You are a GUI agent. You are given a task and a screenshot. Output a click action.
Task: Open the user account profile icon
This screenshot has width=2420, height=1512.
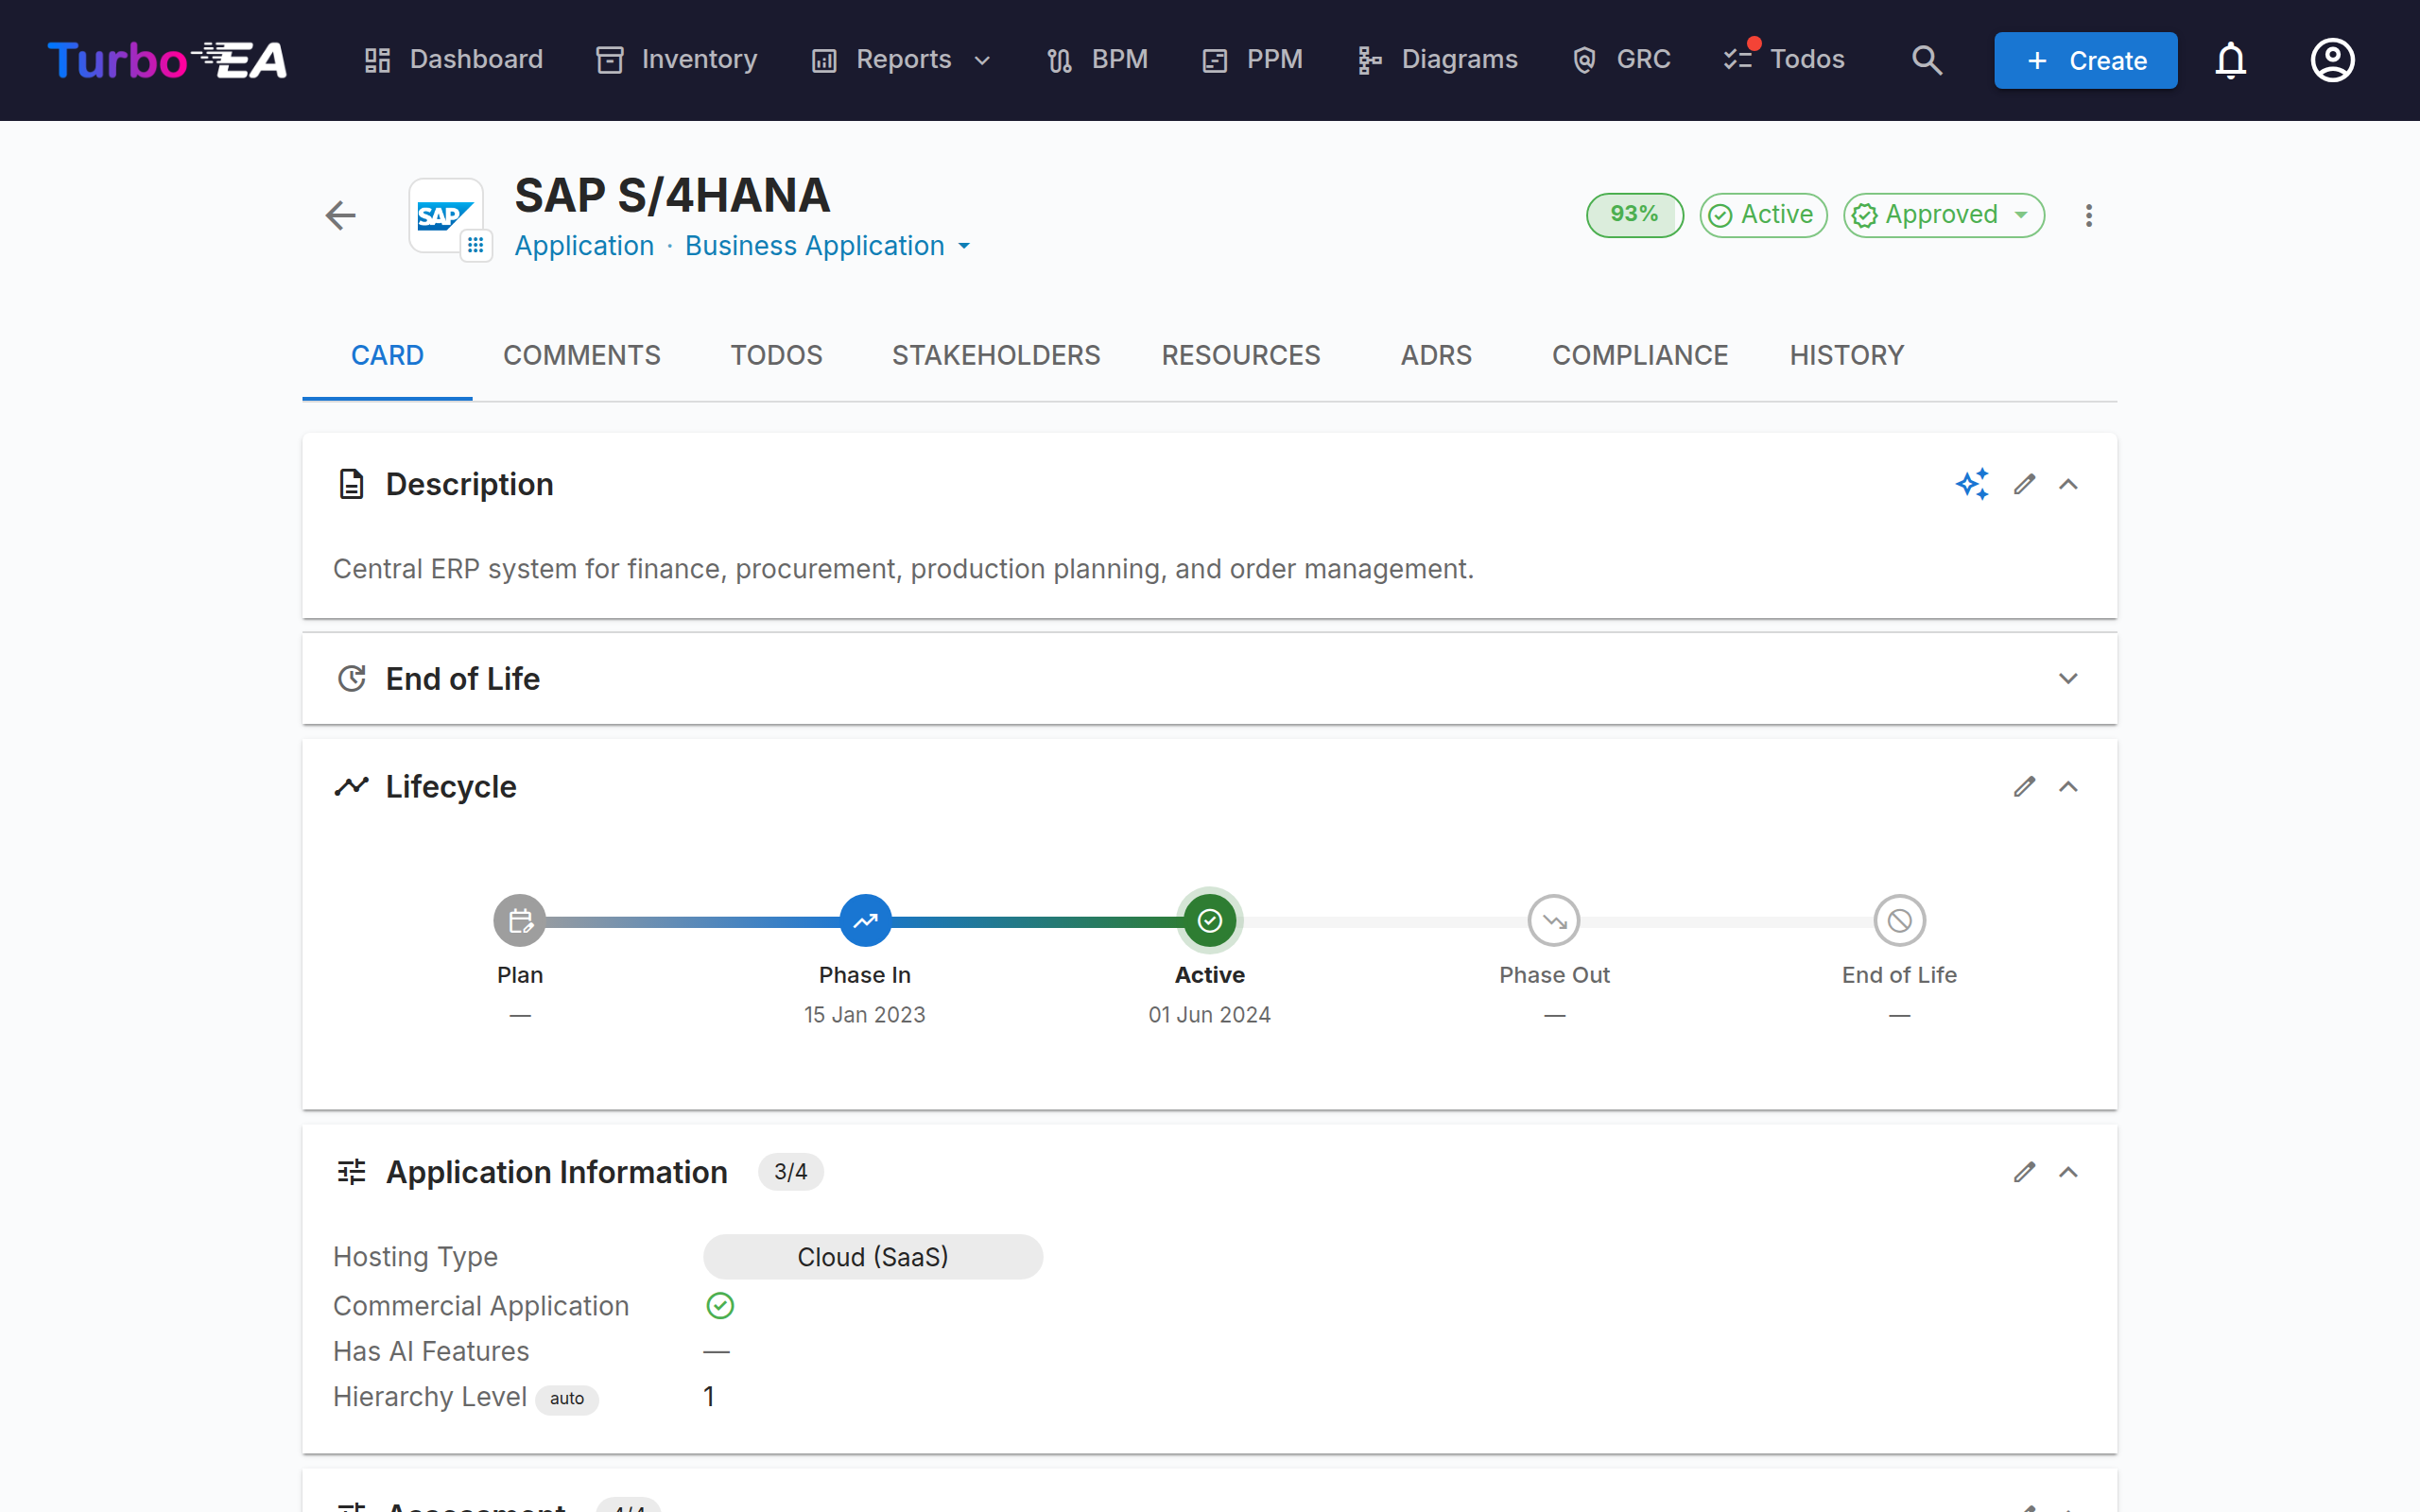click(x=2332, y=60)
